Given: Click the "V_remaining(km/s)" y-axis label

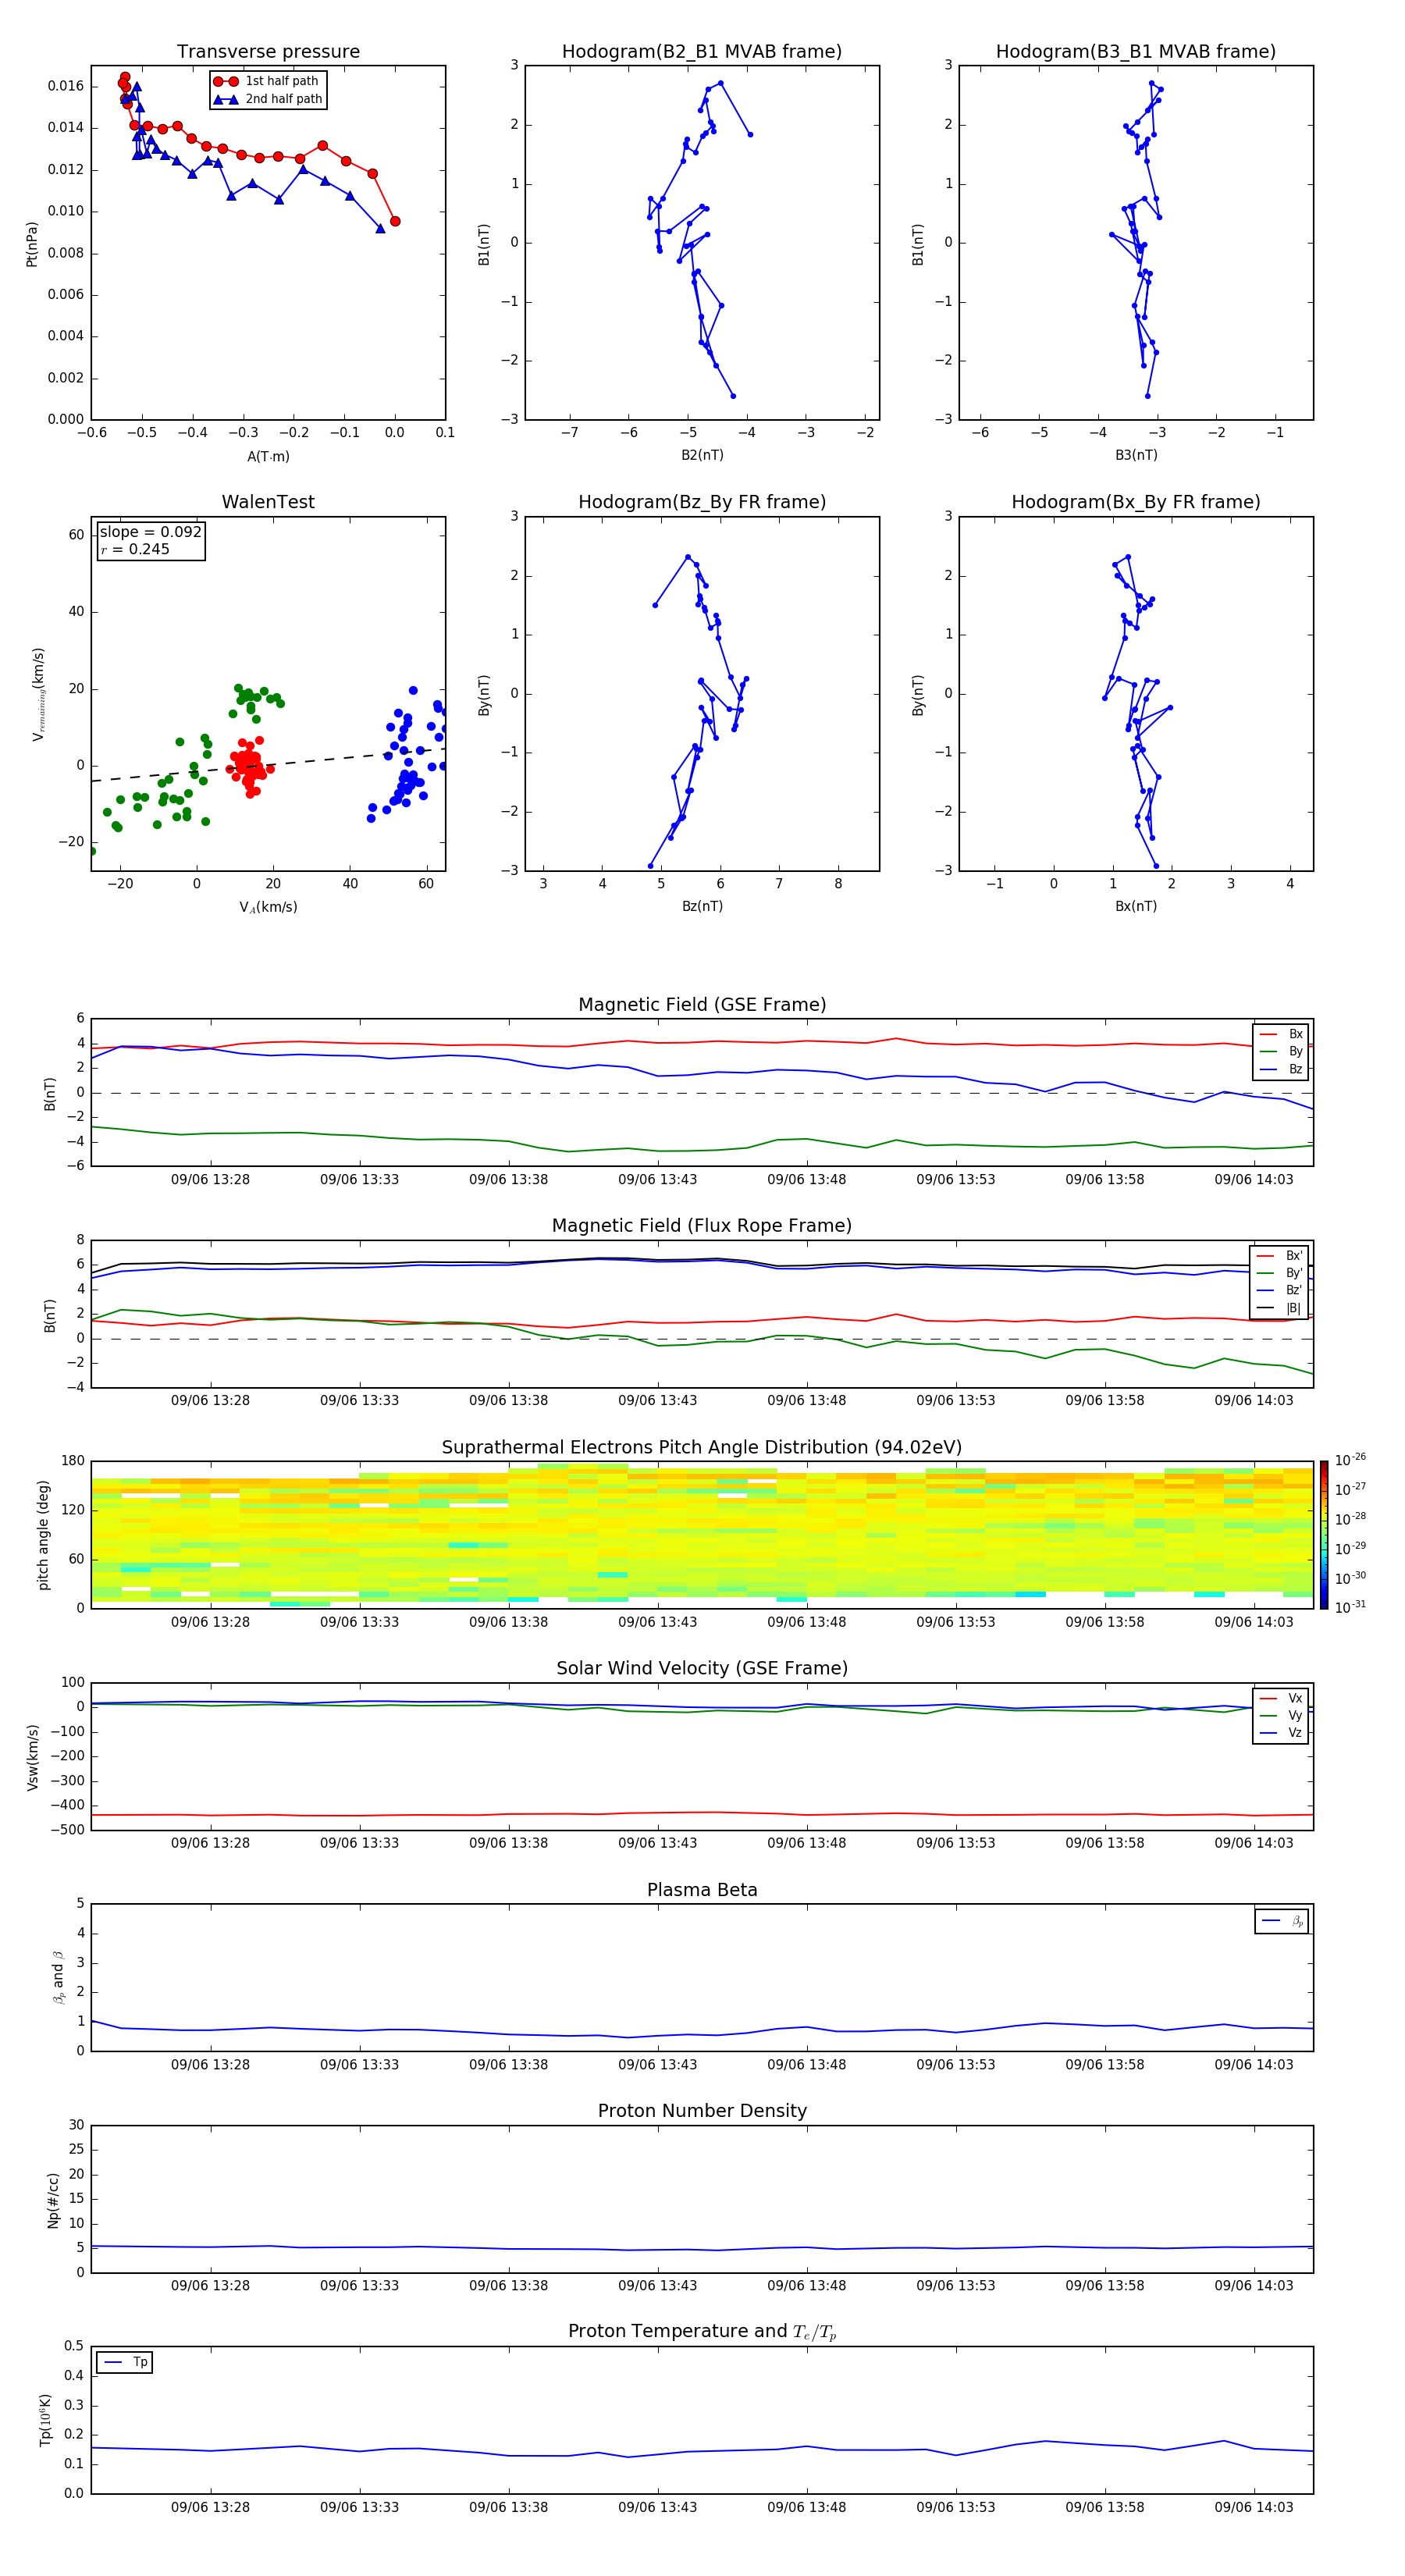Looking at the screenshot, I should (39, 694).
